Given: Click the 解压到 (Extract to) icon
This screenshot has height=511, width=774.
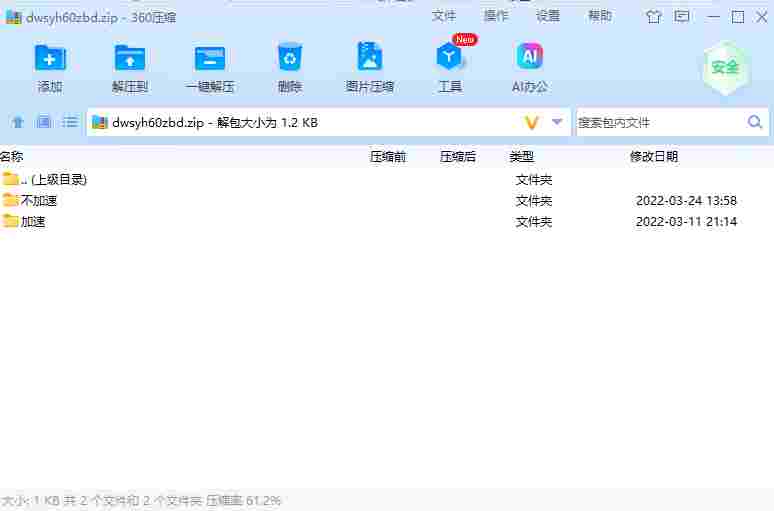Looking at the screenshot, I should (130, 59).
